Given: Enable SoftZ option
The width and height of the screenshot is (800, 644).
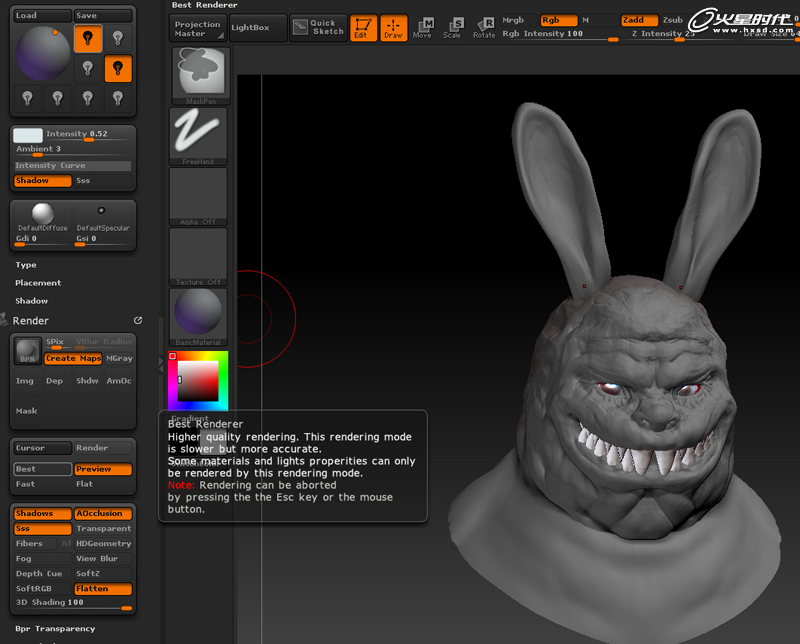Looking at the screenshot, I should tap(103, 574).
